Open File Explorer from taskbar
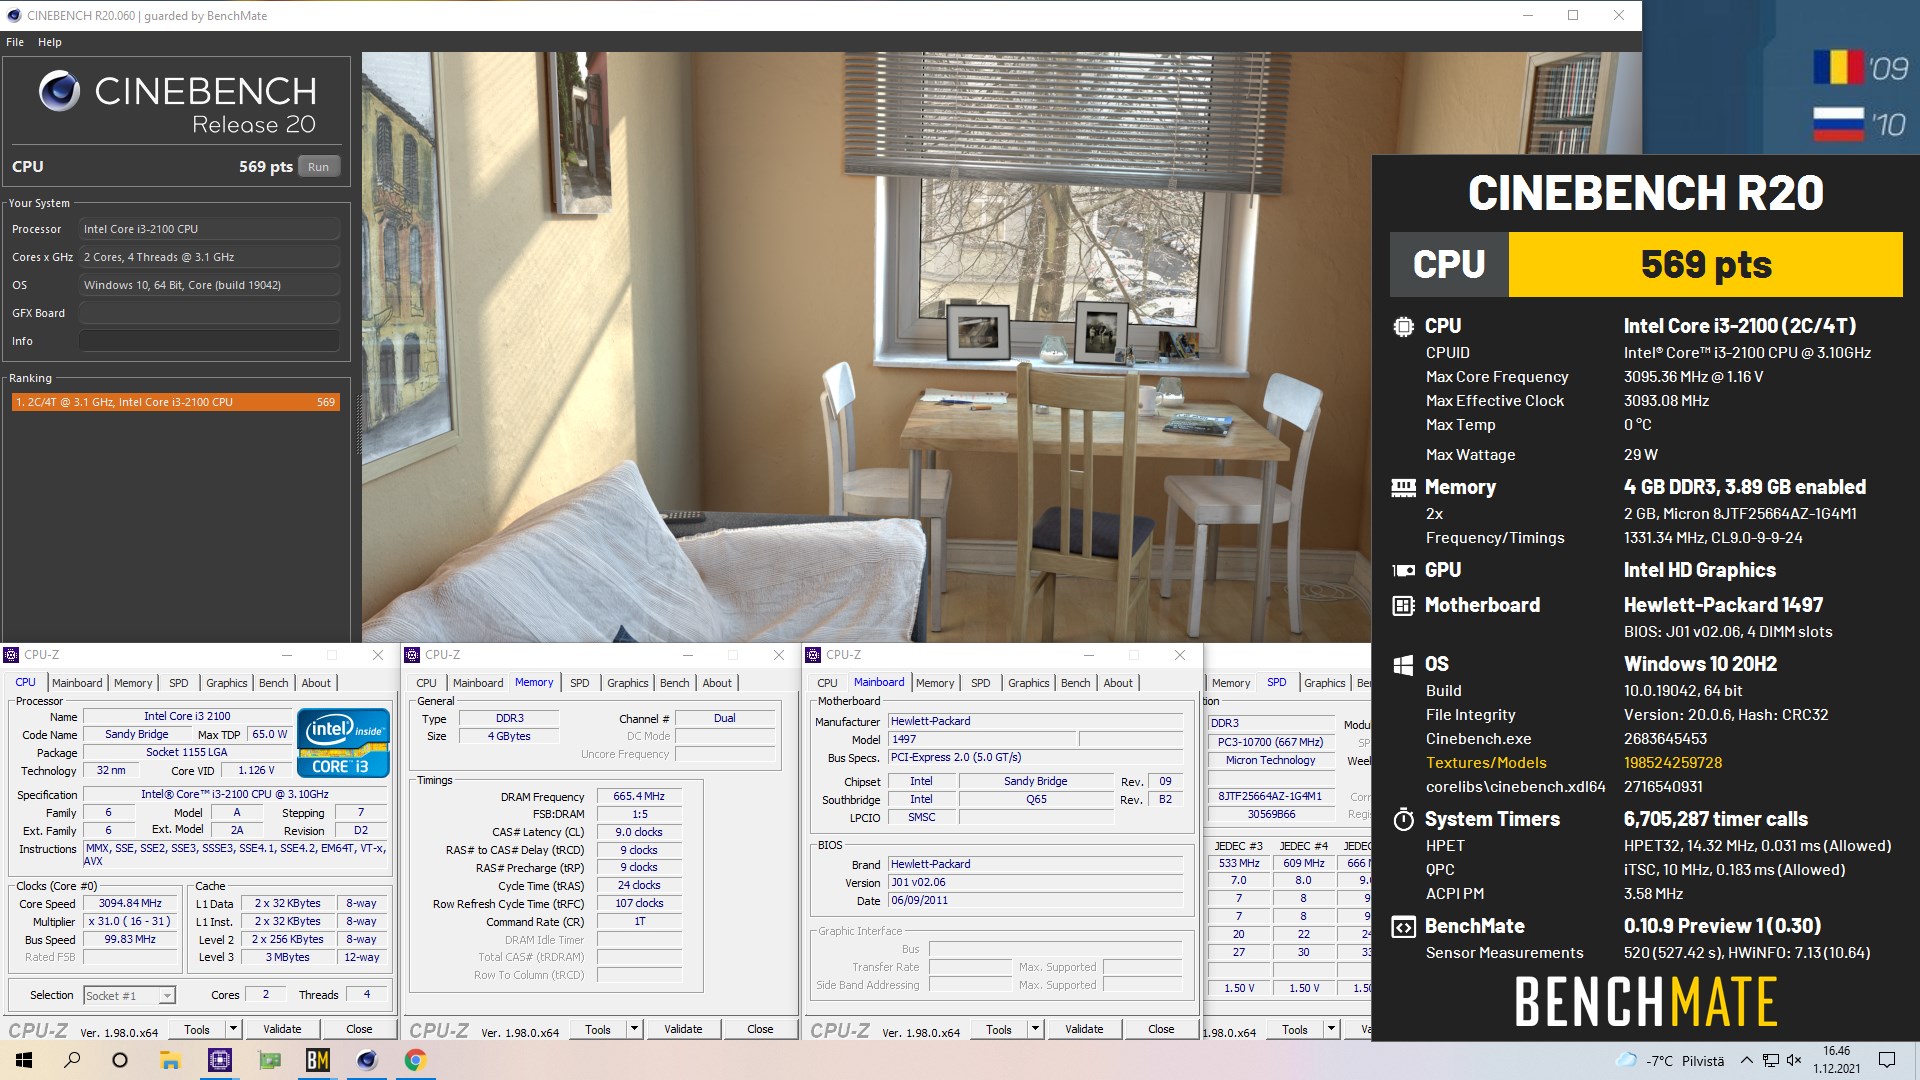 coord(169,1060)
